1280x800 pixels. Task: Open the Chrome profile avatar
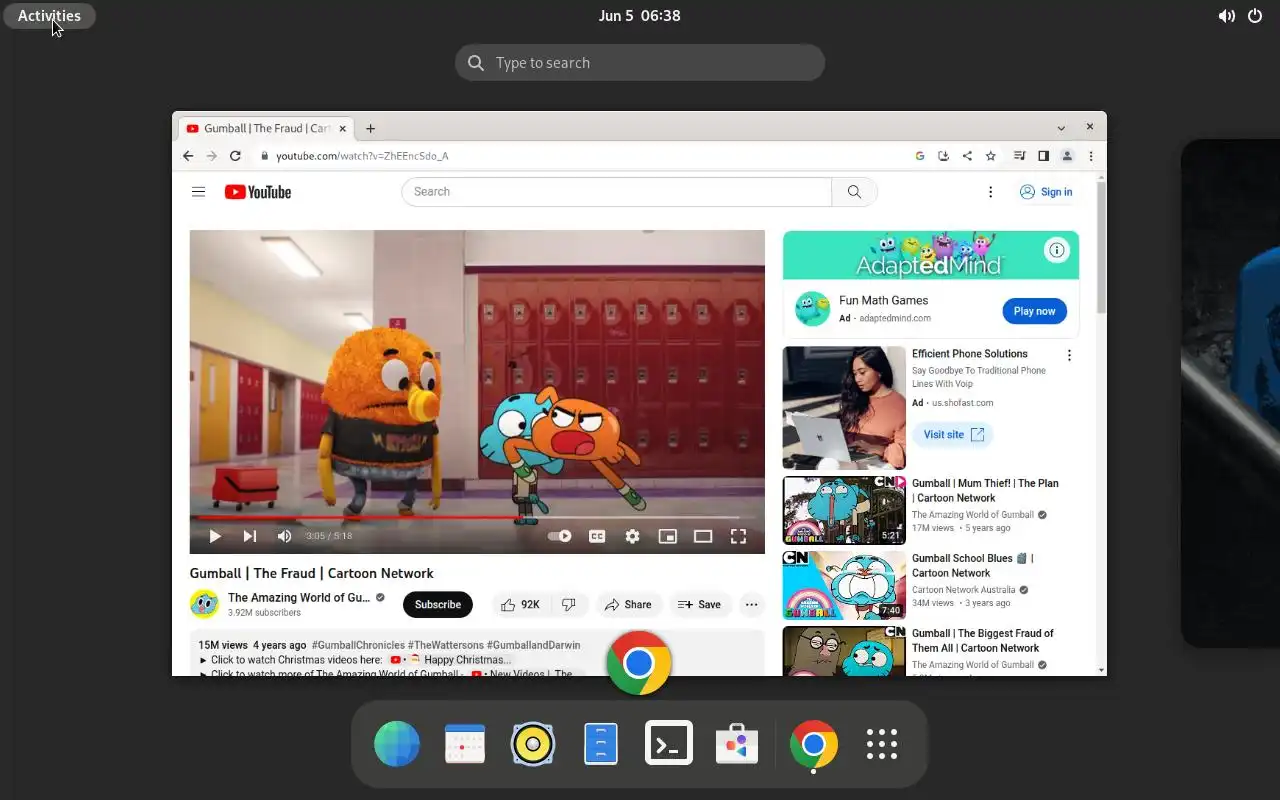[1067, 156]
